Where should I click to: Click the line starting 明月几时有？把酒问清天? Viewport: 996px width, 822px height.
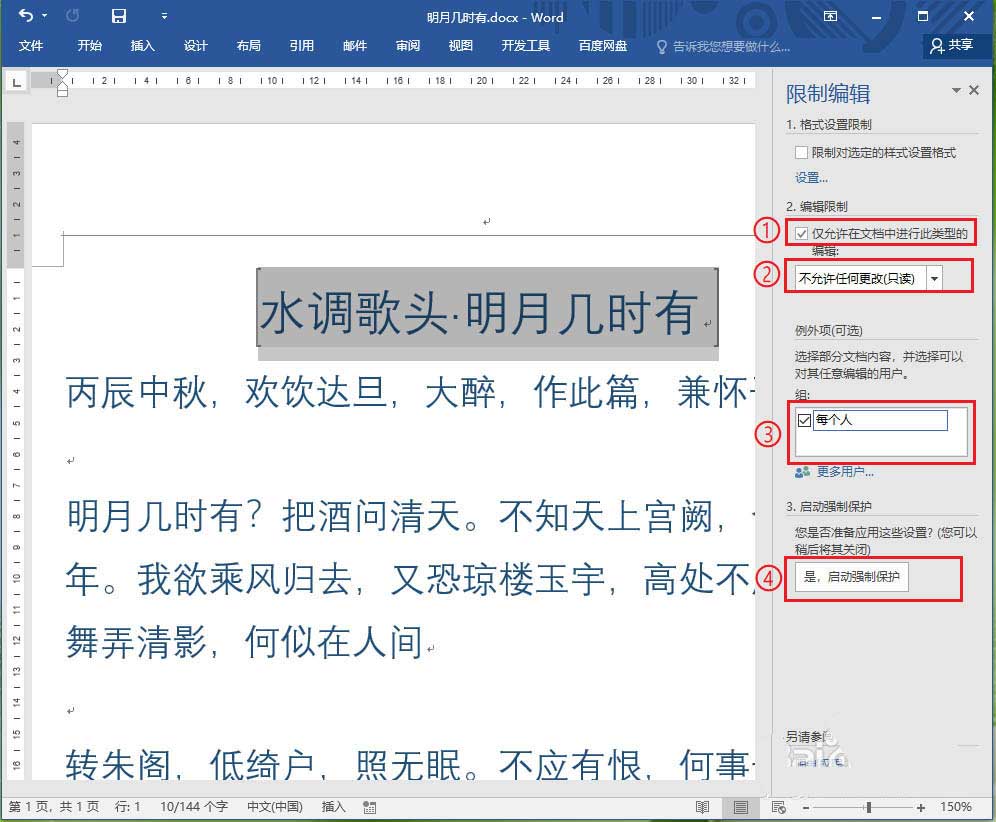[x=410, y=516]
